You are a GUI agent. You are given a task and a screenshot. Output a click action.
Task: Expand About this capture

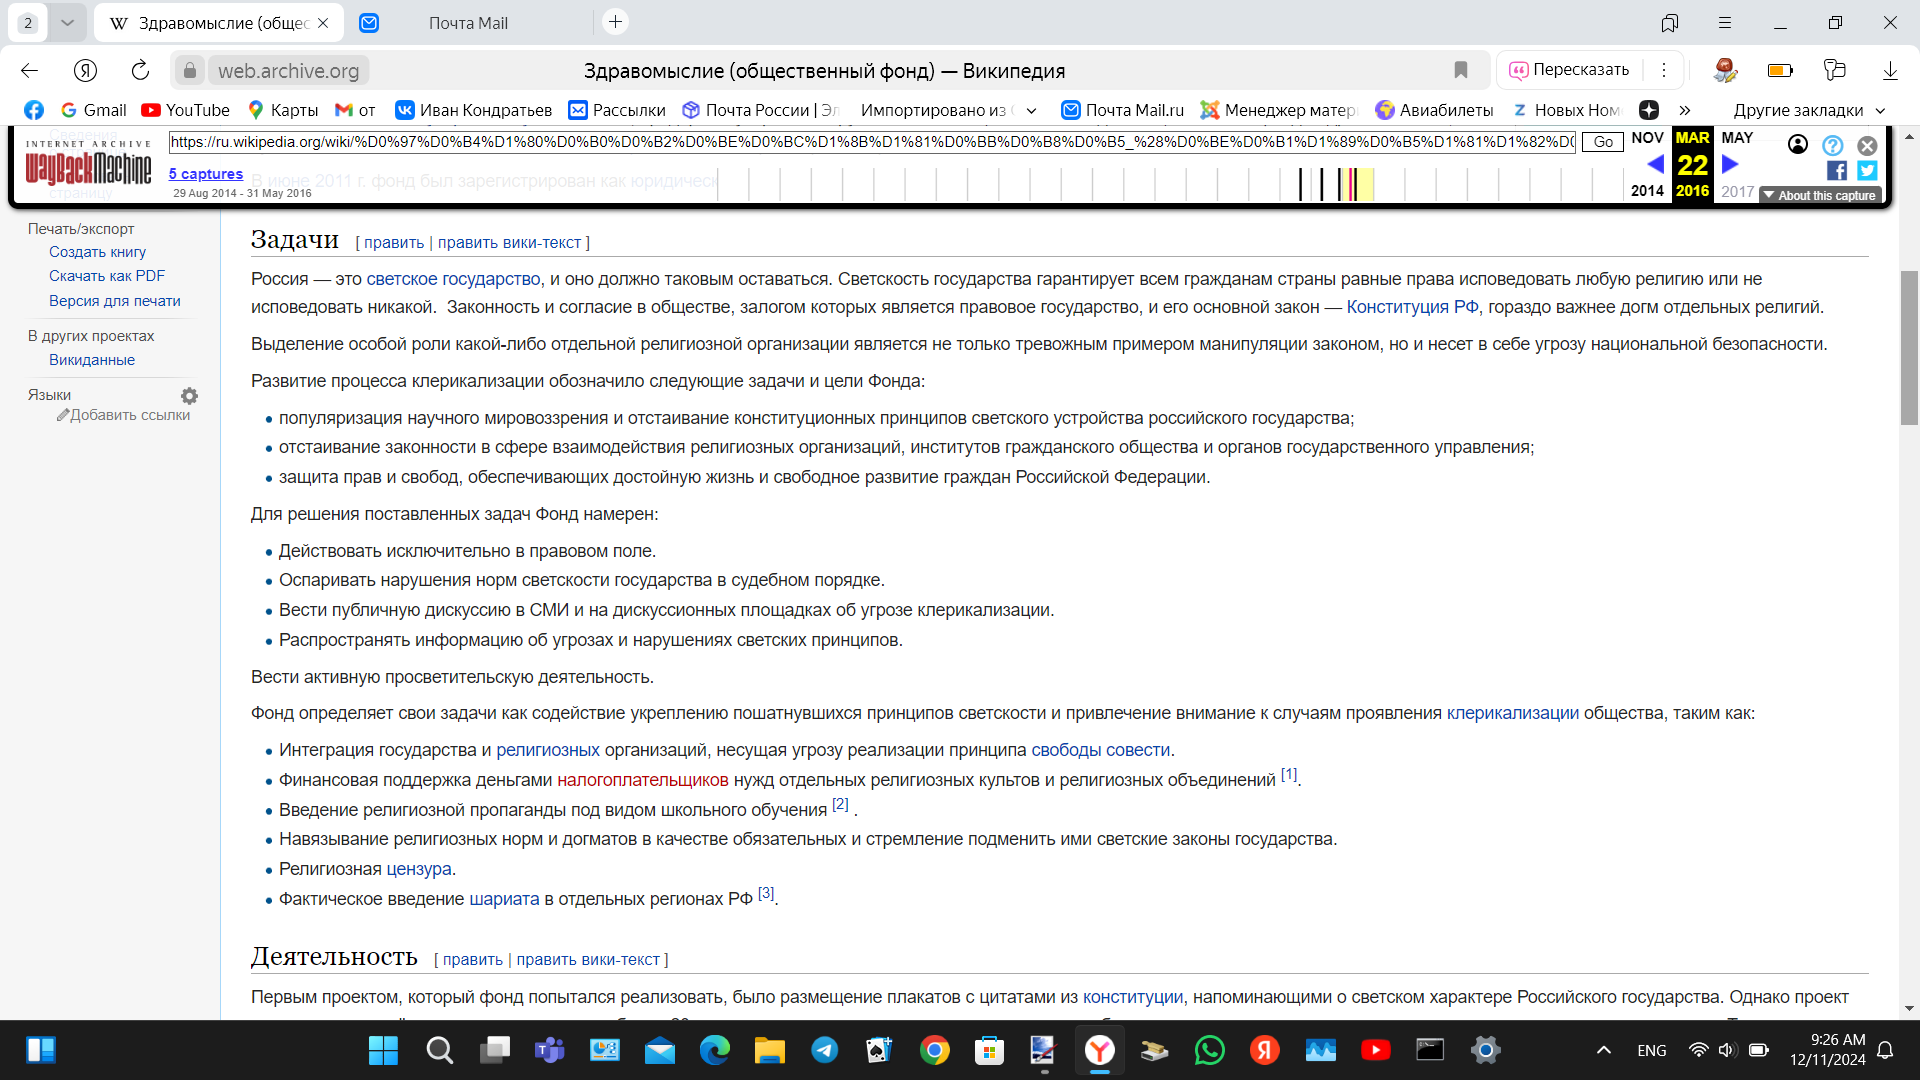(x=1820, y=196)
